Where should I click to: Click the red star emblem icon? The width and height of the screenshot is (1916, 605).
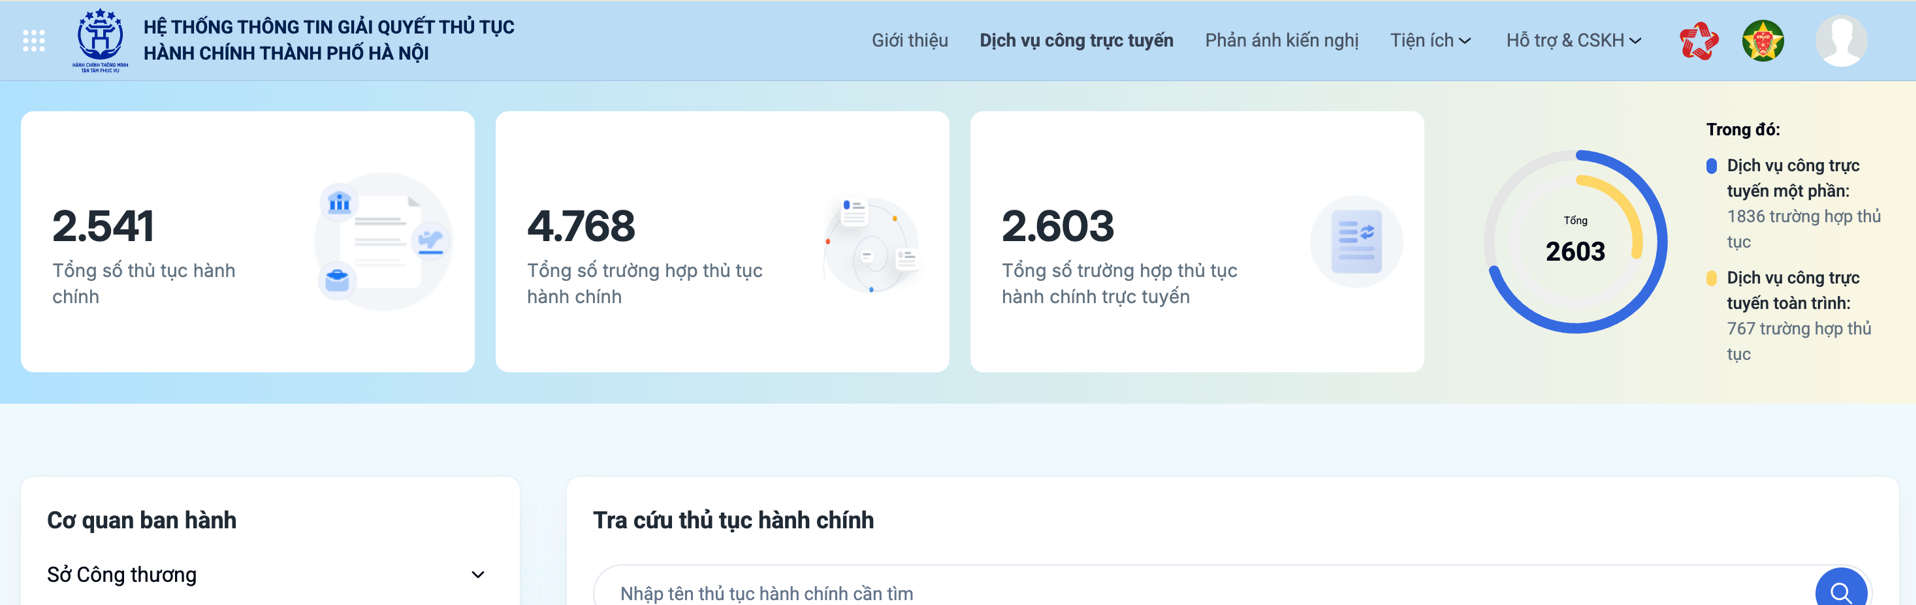pos(1698,41)
